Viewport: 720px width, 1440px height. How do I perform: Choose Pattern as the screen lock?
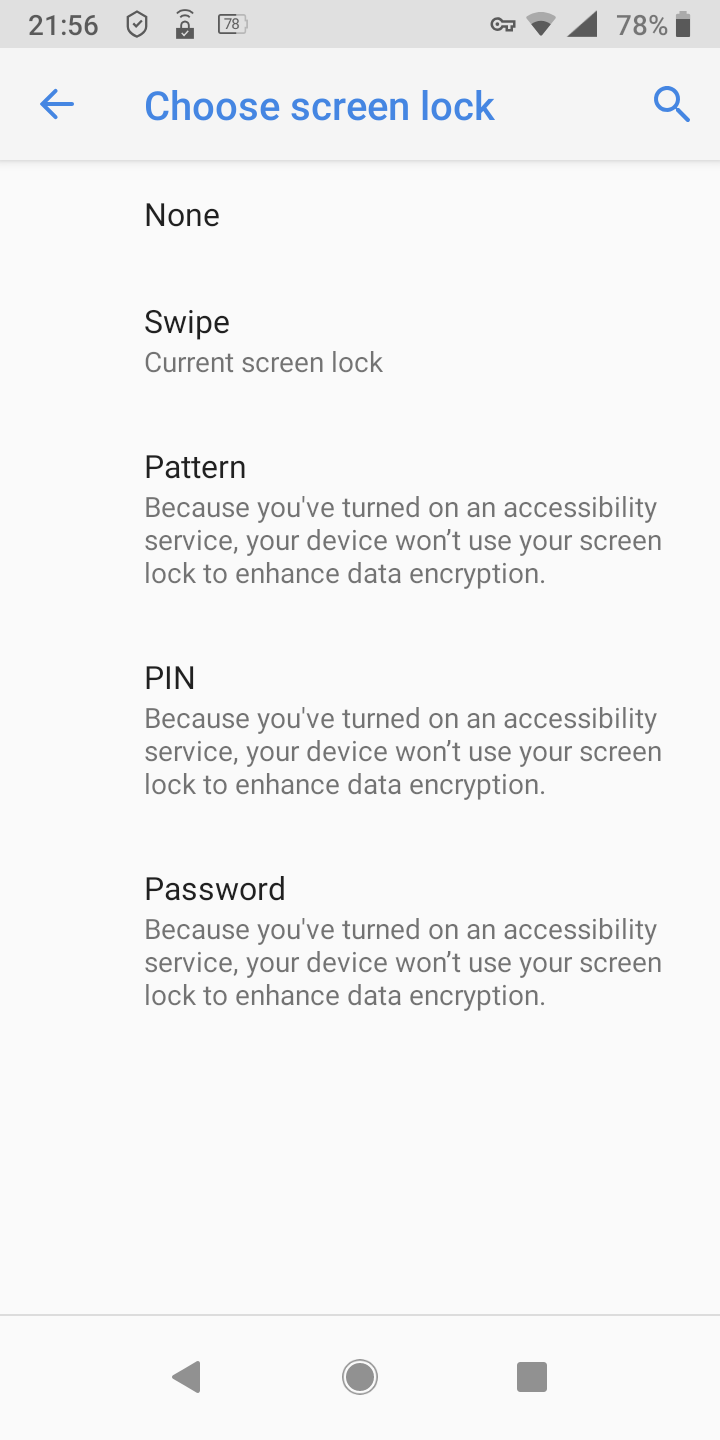[400, 520]
